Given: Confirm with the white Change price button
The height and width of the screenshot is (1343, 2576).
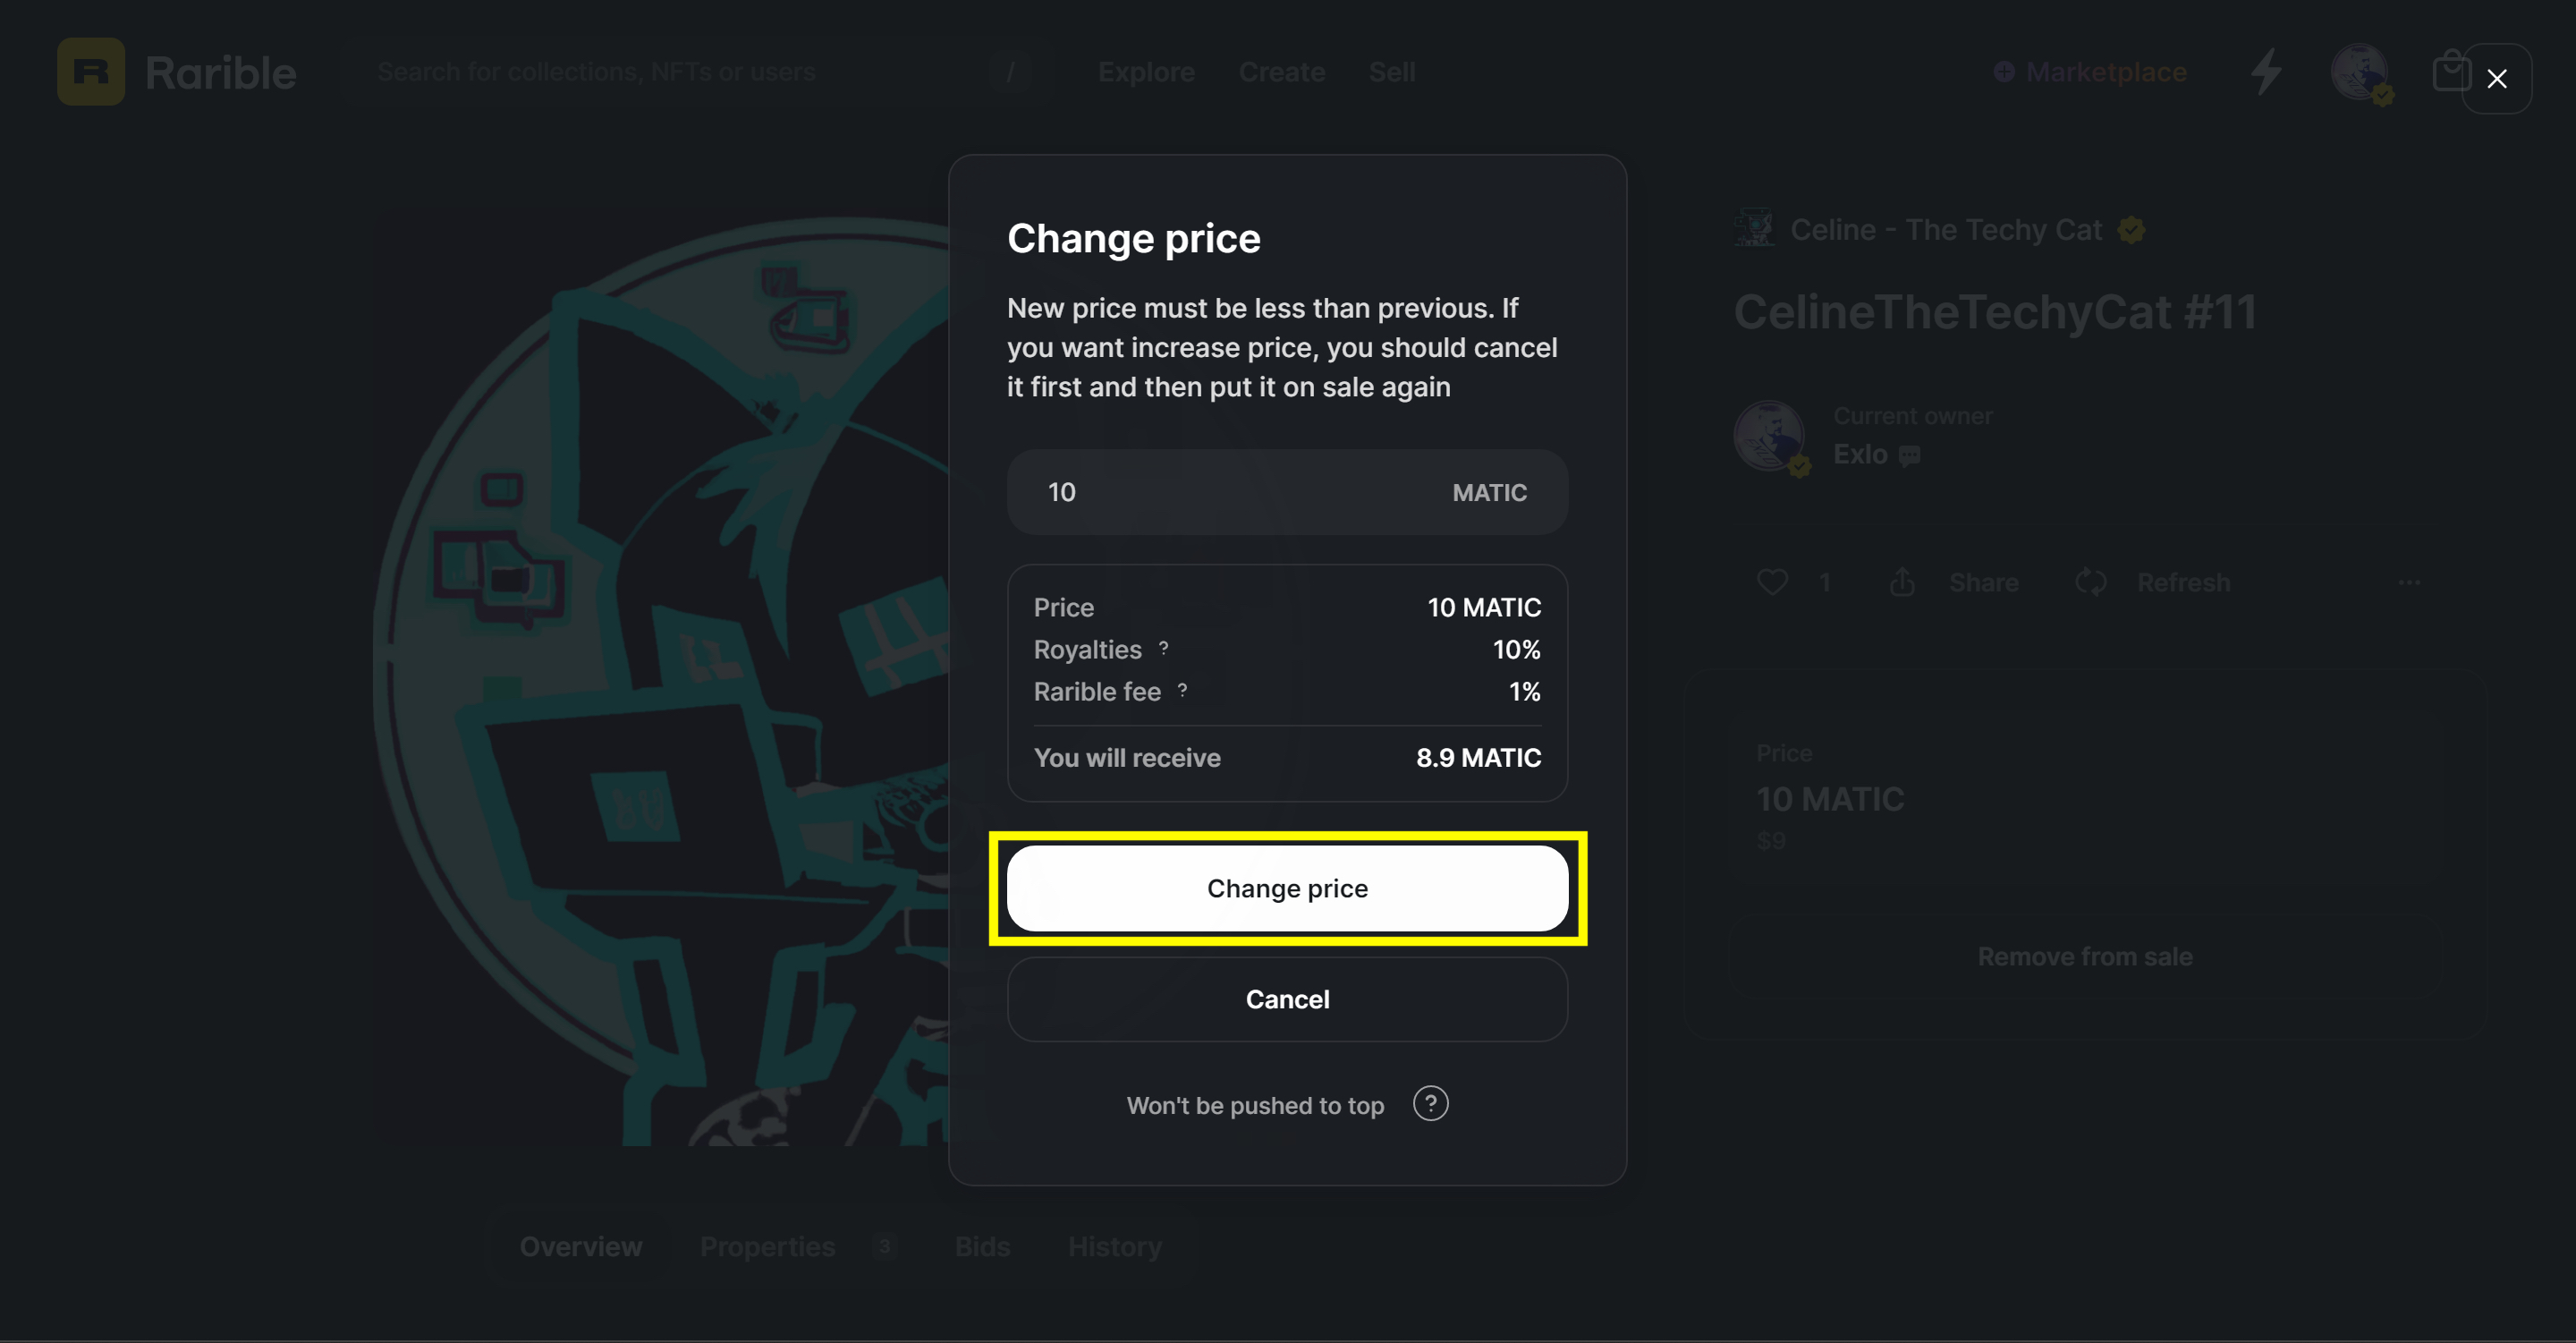Looking at the screenshot, I should point(1287,888).
